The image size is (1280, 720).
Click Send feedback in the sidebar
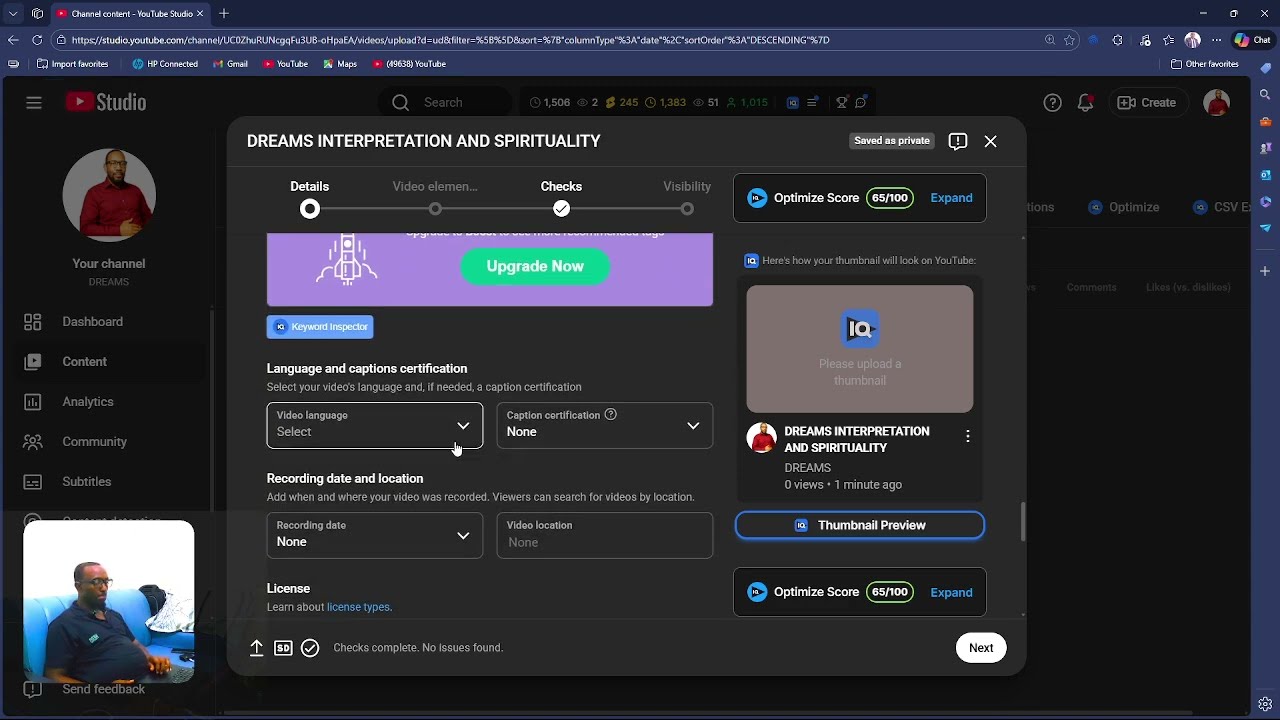[x=103, y=689]
